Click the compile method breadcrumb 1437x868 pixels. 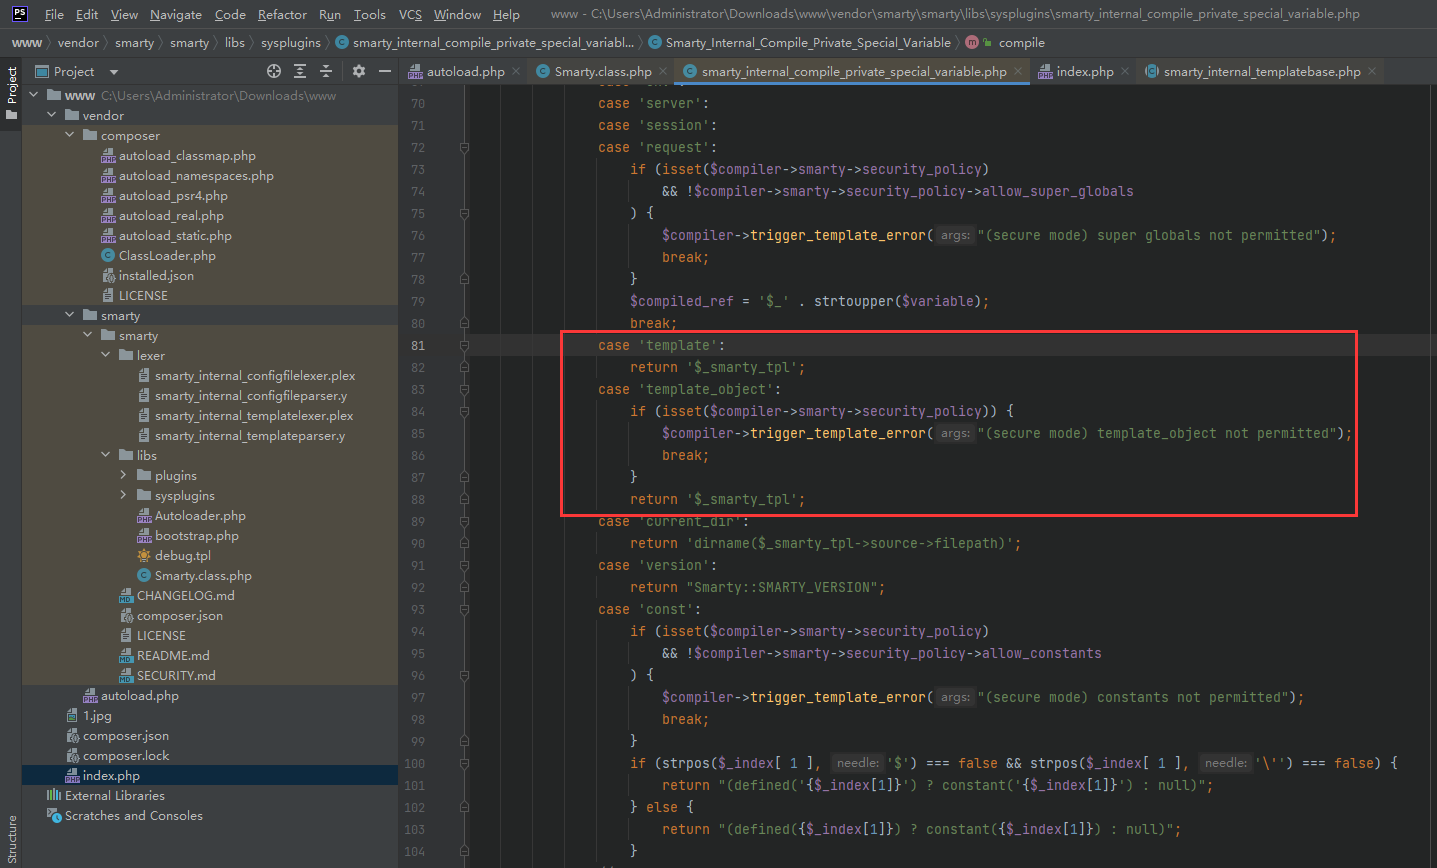(x=1021, y=42)
